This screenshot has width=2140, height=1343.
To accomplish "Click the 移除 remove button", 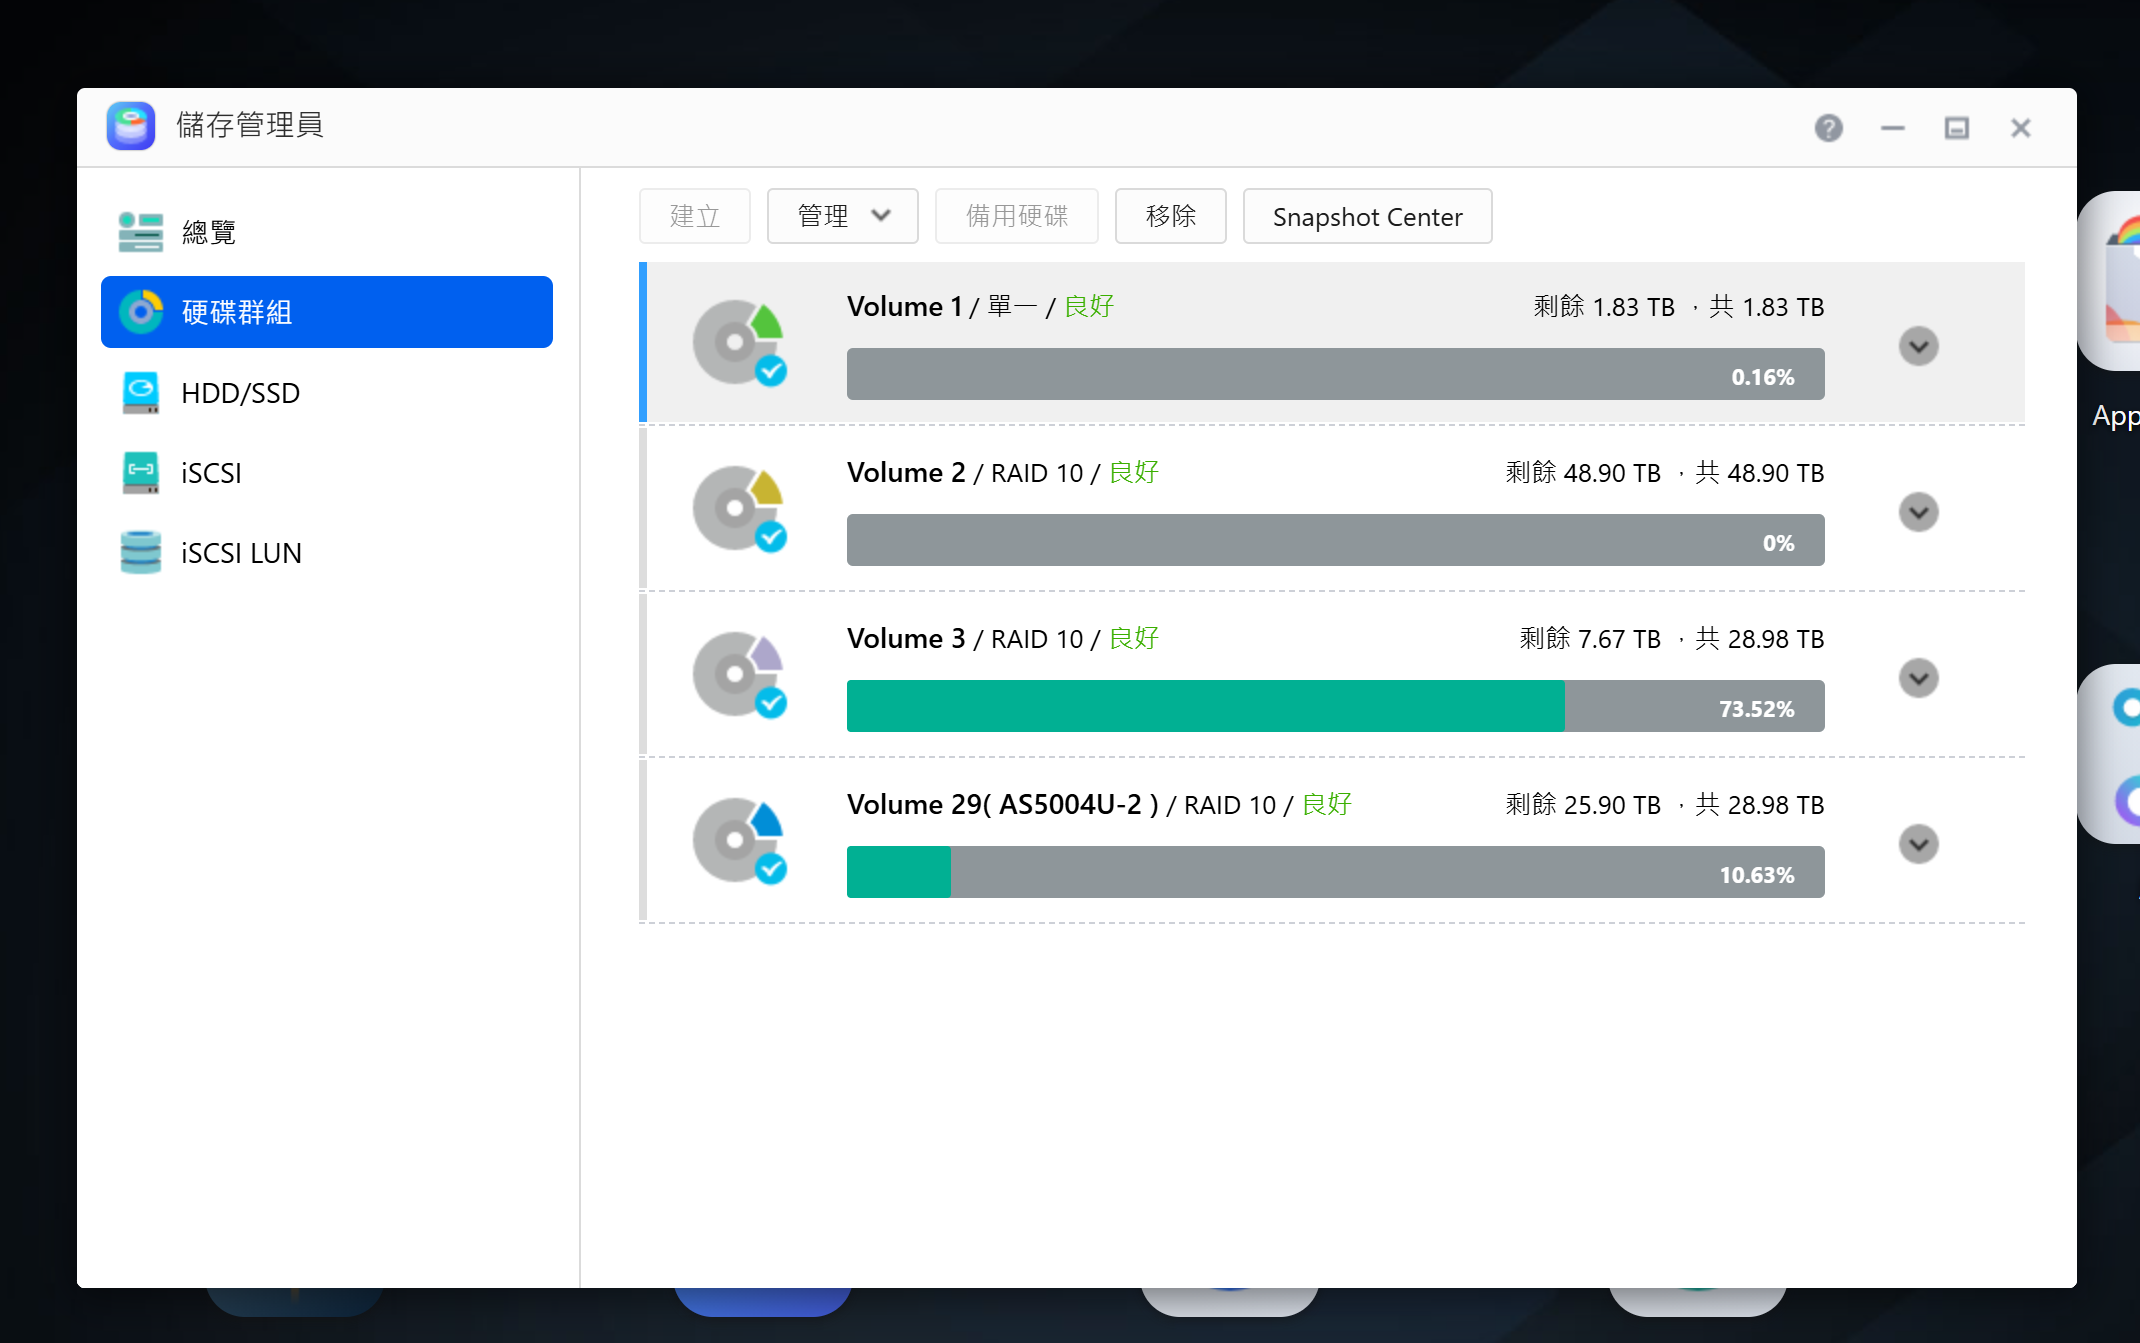I will point(1171,216).
